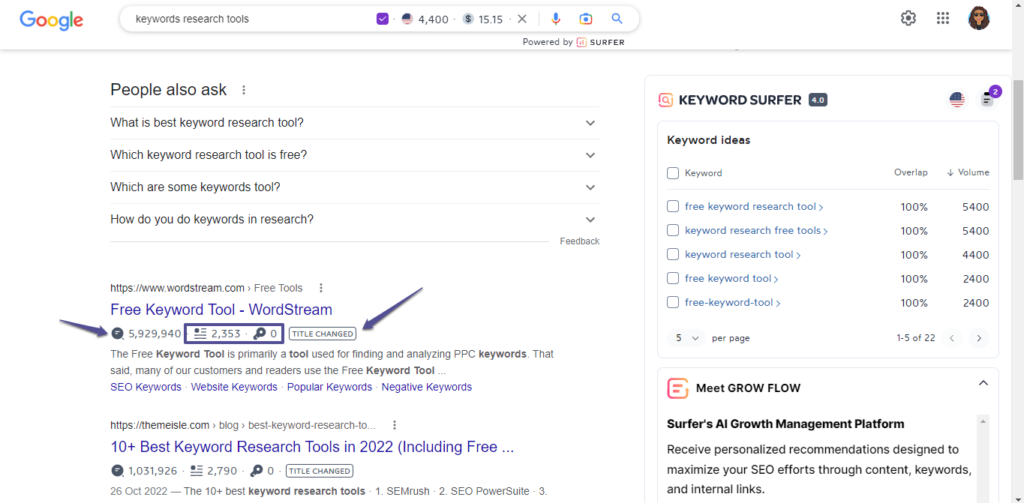Click the word count icon beside 2,353

(x=200, y=334)
